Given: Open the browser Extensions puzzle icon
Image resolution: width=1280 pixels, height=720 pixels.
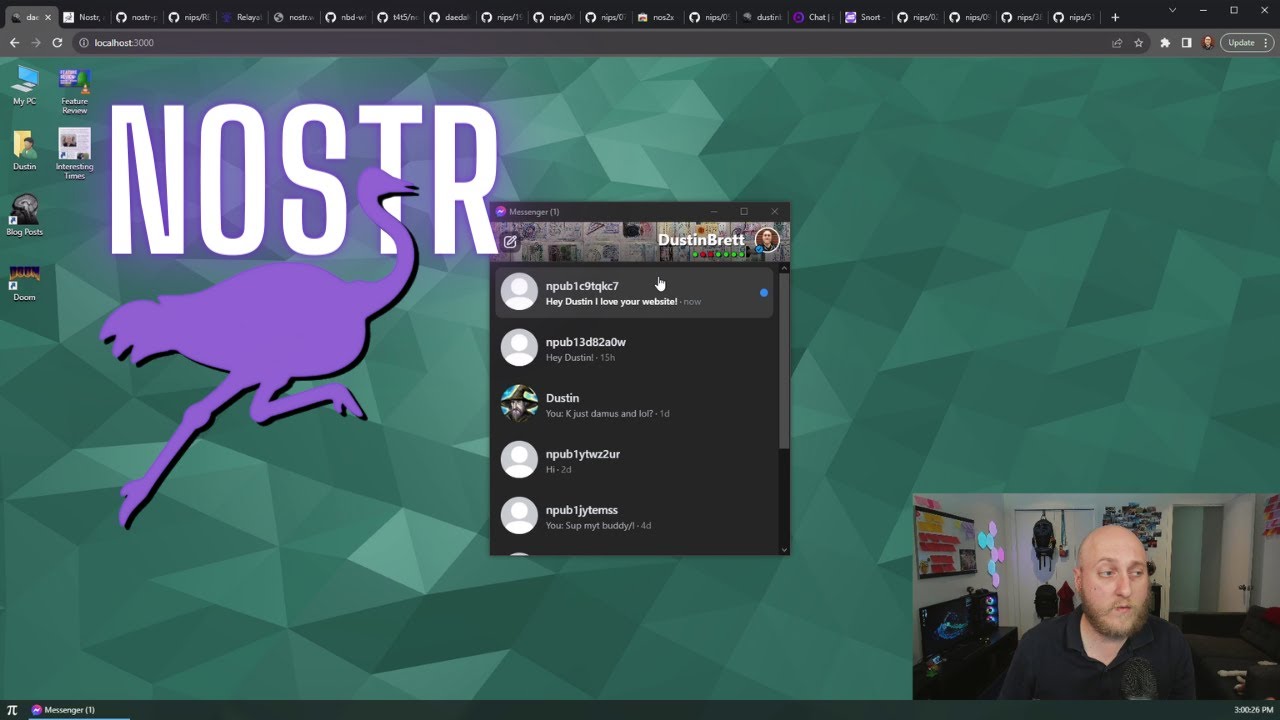Looking at the screenshot, I should pos(1165,43).
